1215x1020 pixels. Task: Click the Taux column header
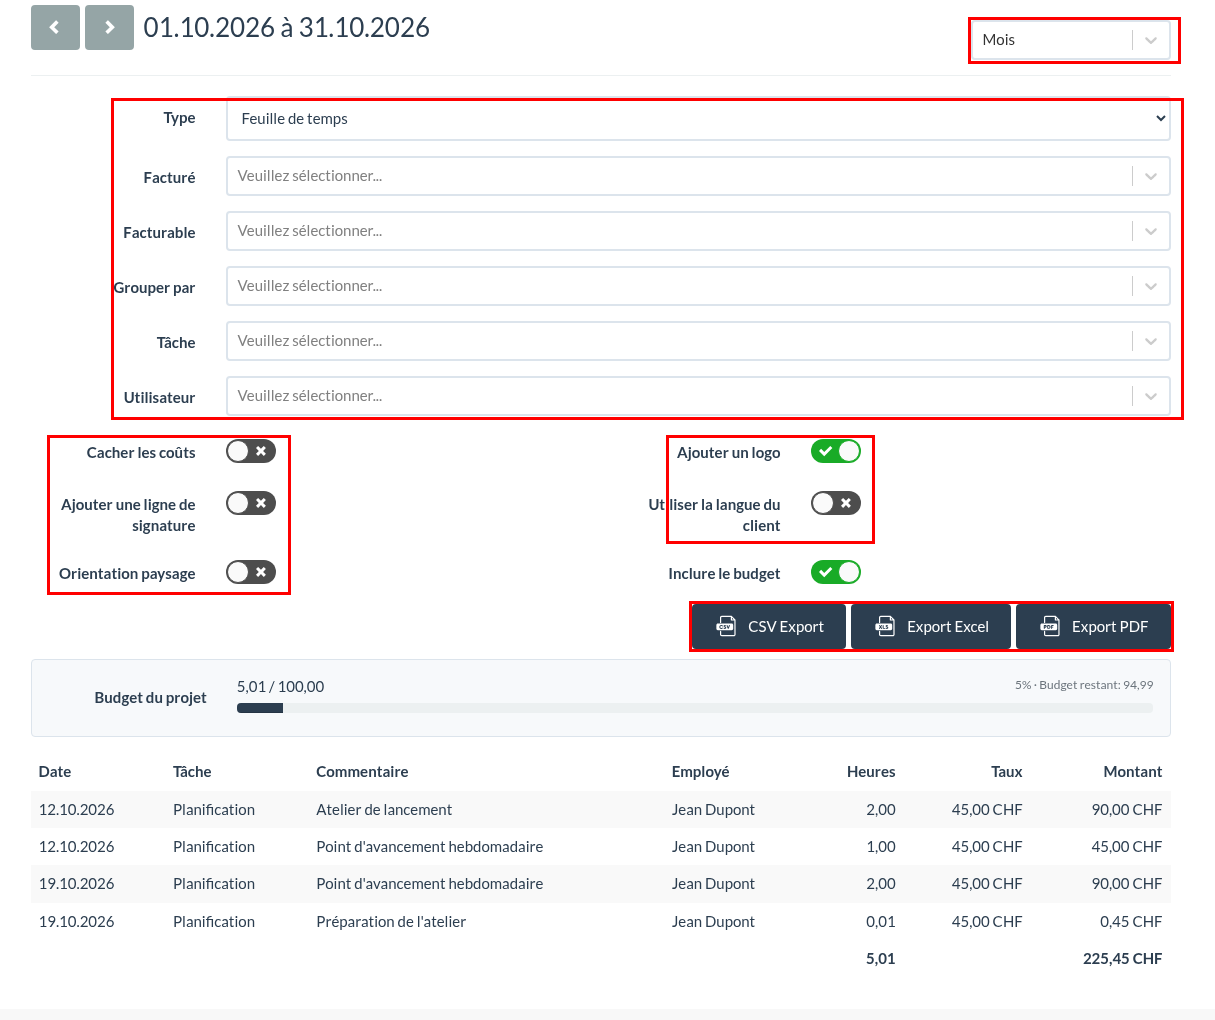click(1007, 772)
